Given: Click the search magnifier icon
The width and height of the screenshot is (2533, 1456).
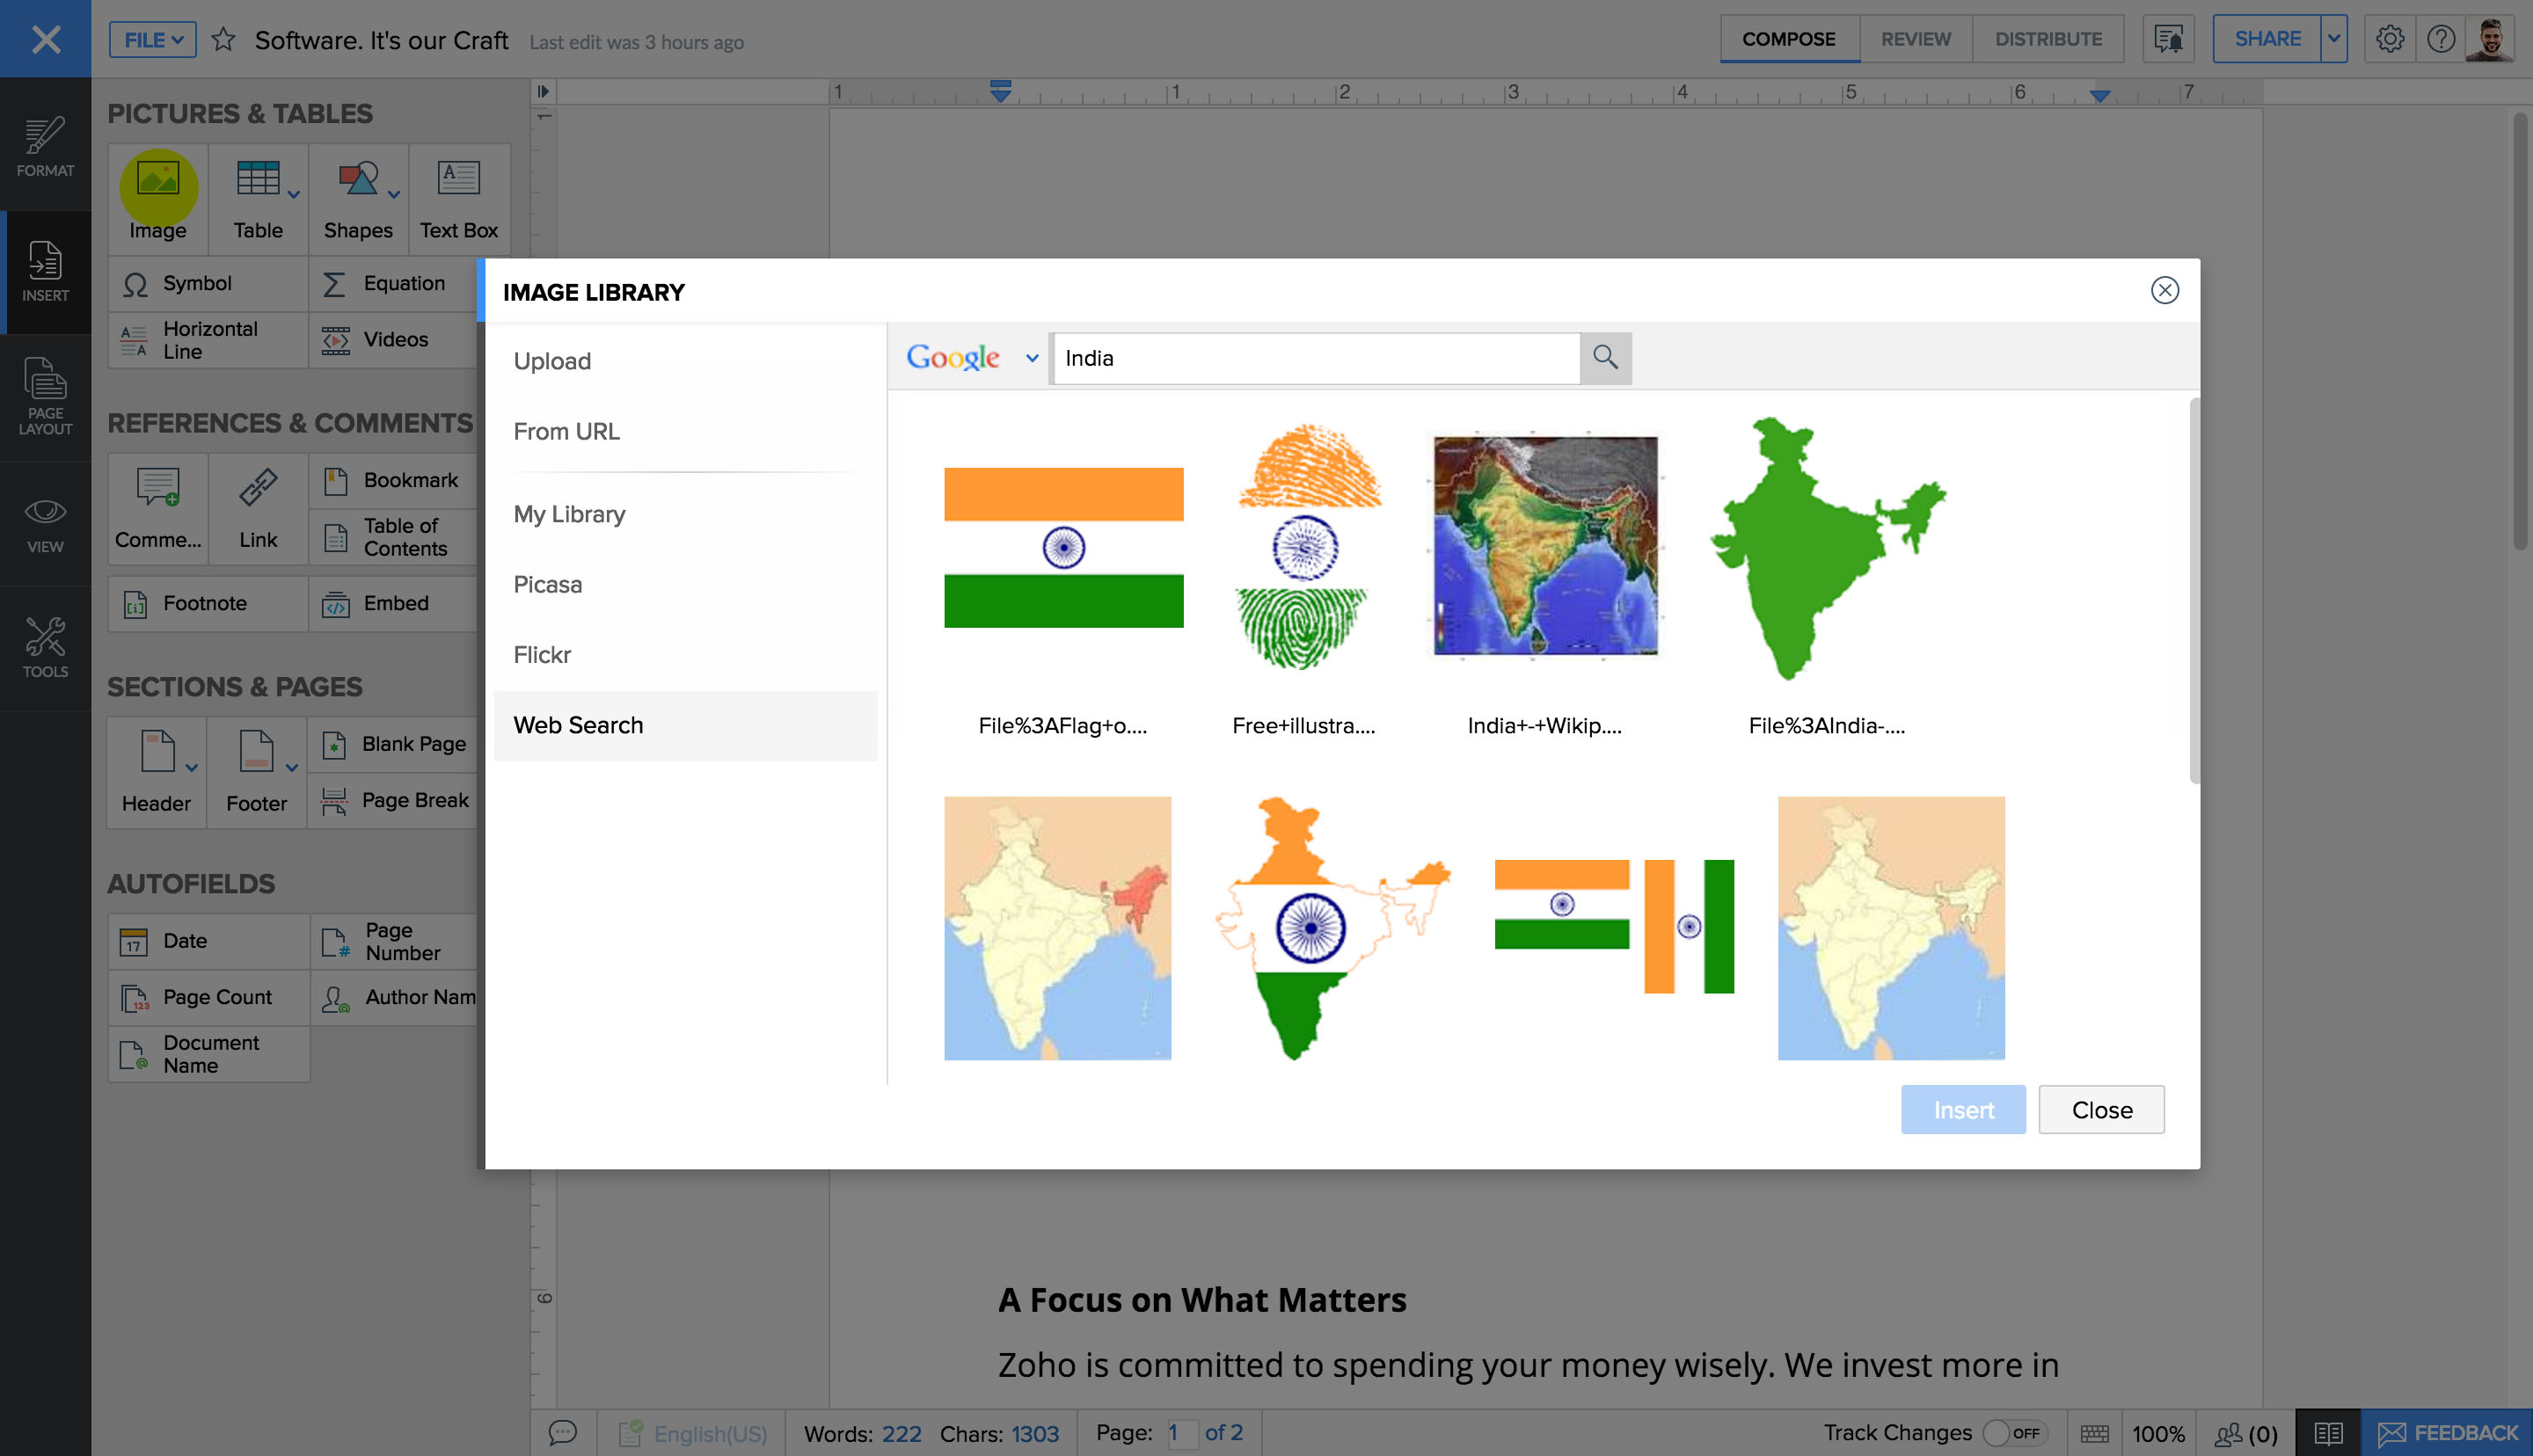Looking at the screenshot, I should point(1605,357).
